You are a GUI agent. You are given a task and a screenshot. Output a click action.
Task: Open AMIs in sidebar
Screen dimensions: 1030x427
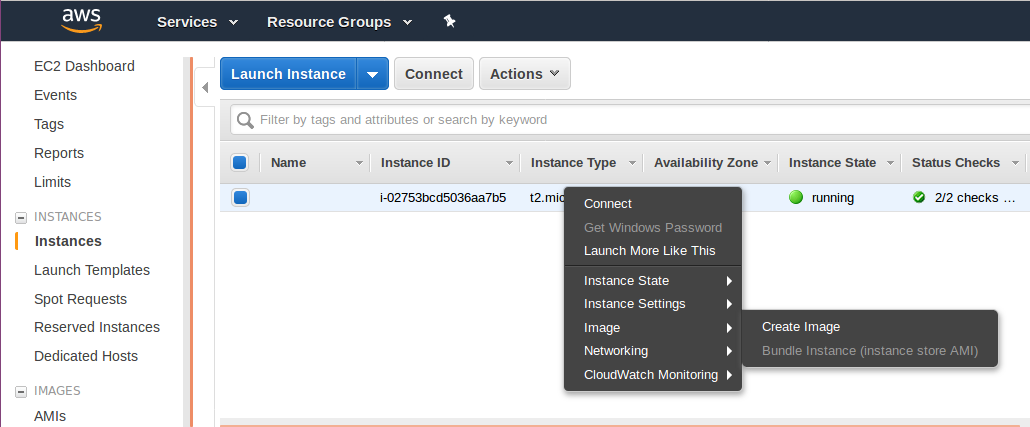click(50, 416)
